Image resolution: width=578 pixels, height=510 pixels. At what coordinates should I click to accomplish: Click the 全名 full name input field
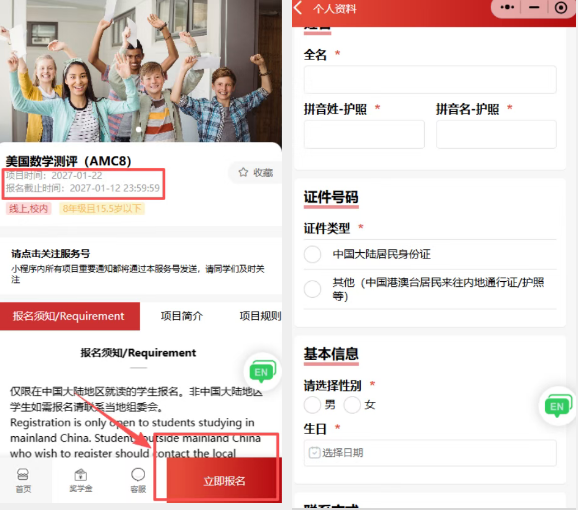430,80
